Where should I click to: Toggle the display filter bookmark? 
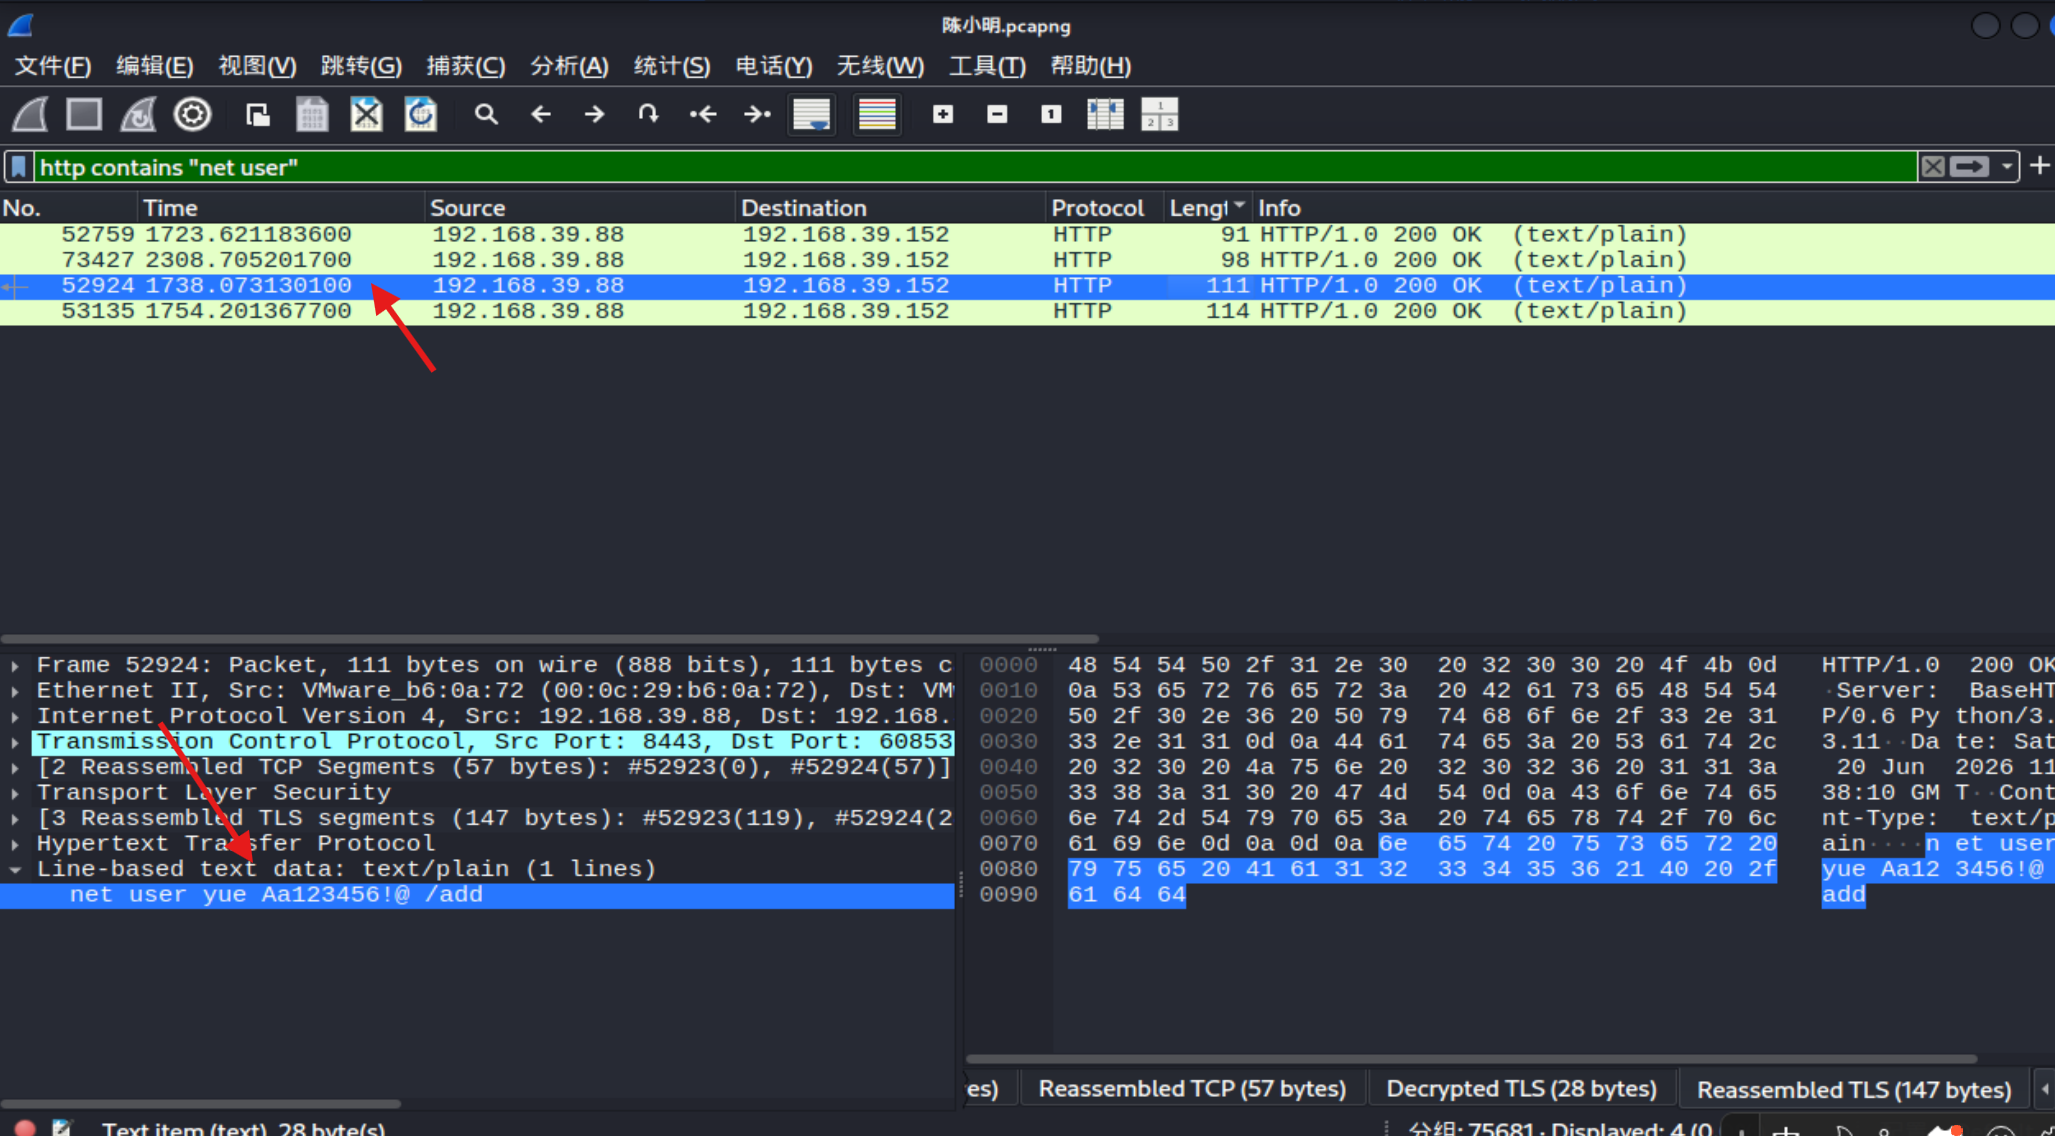pos(19,167)
